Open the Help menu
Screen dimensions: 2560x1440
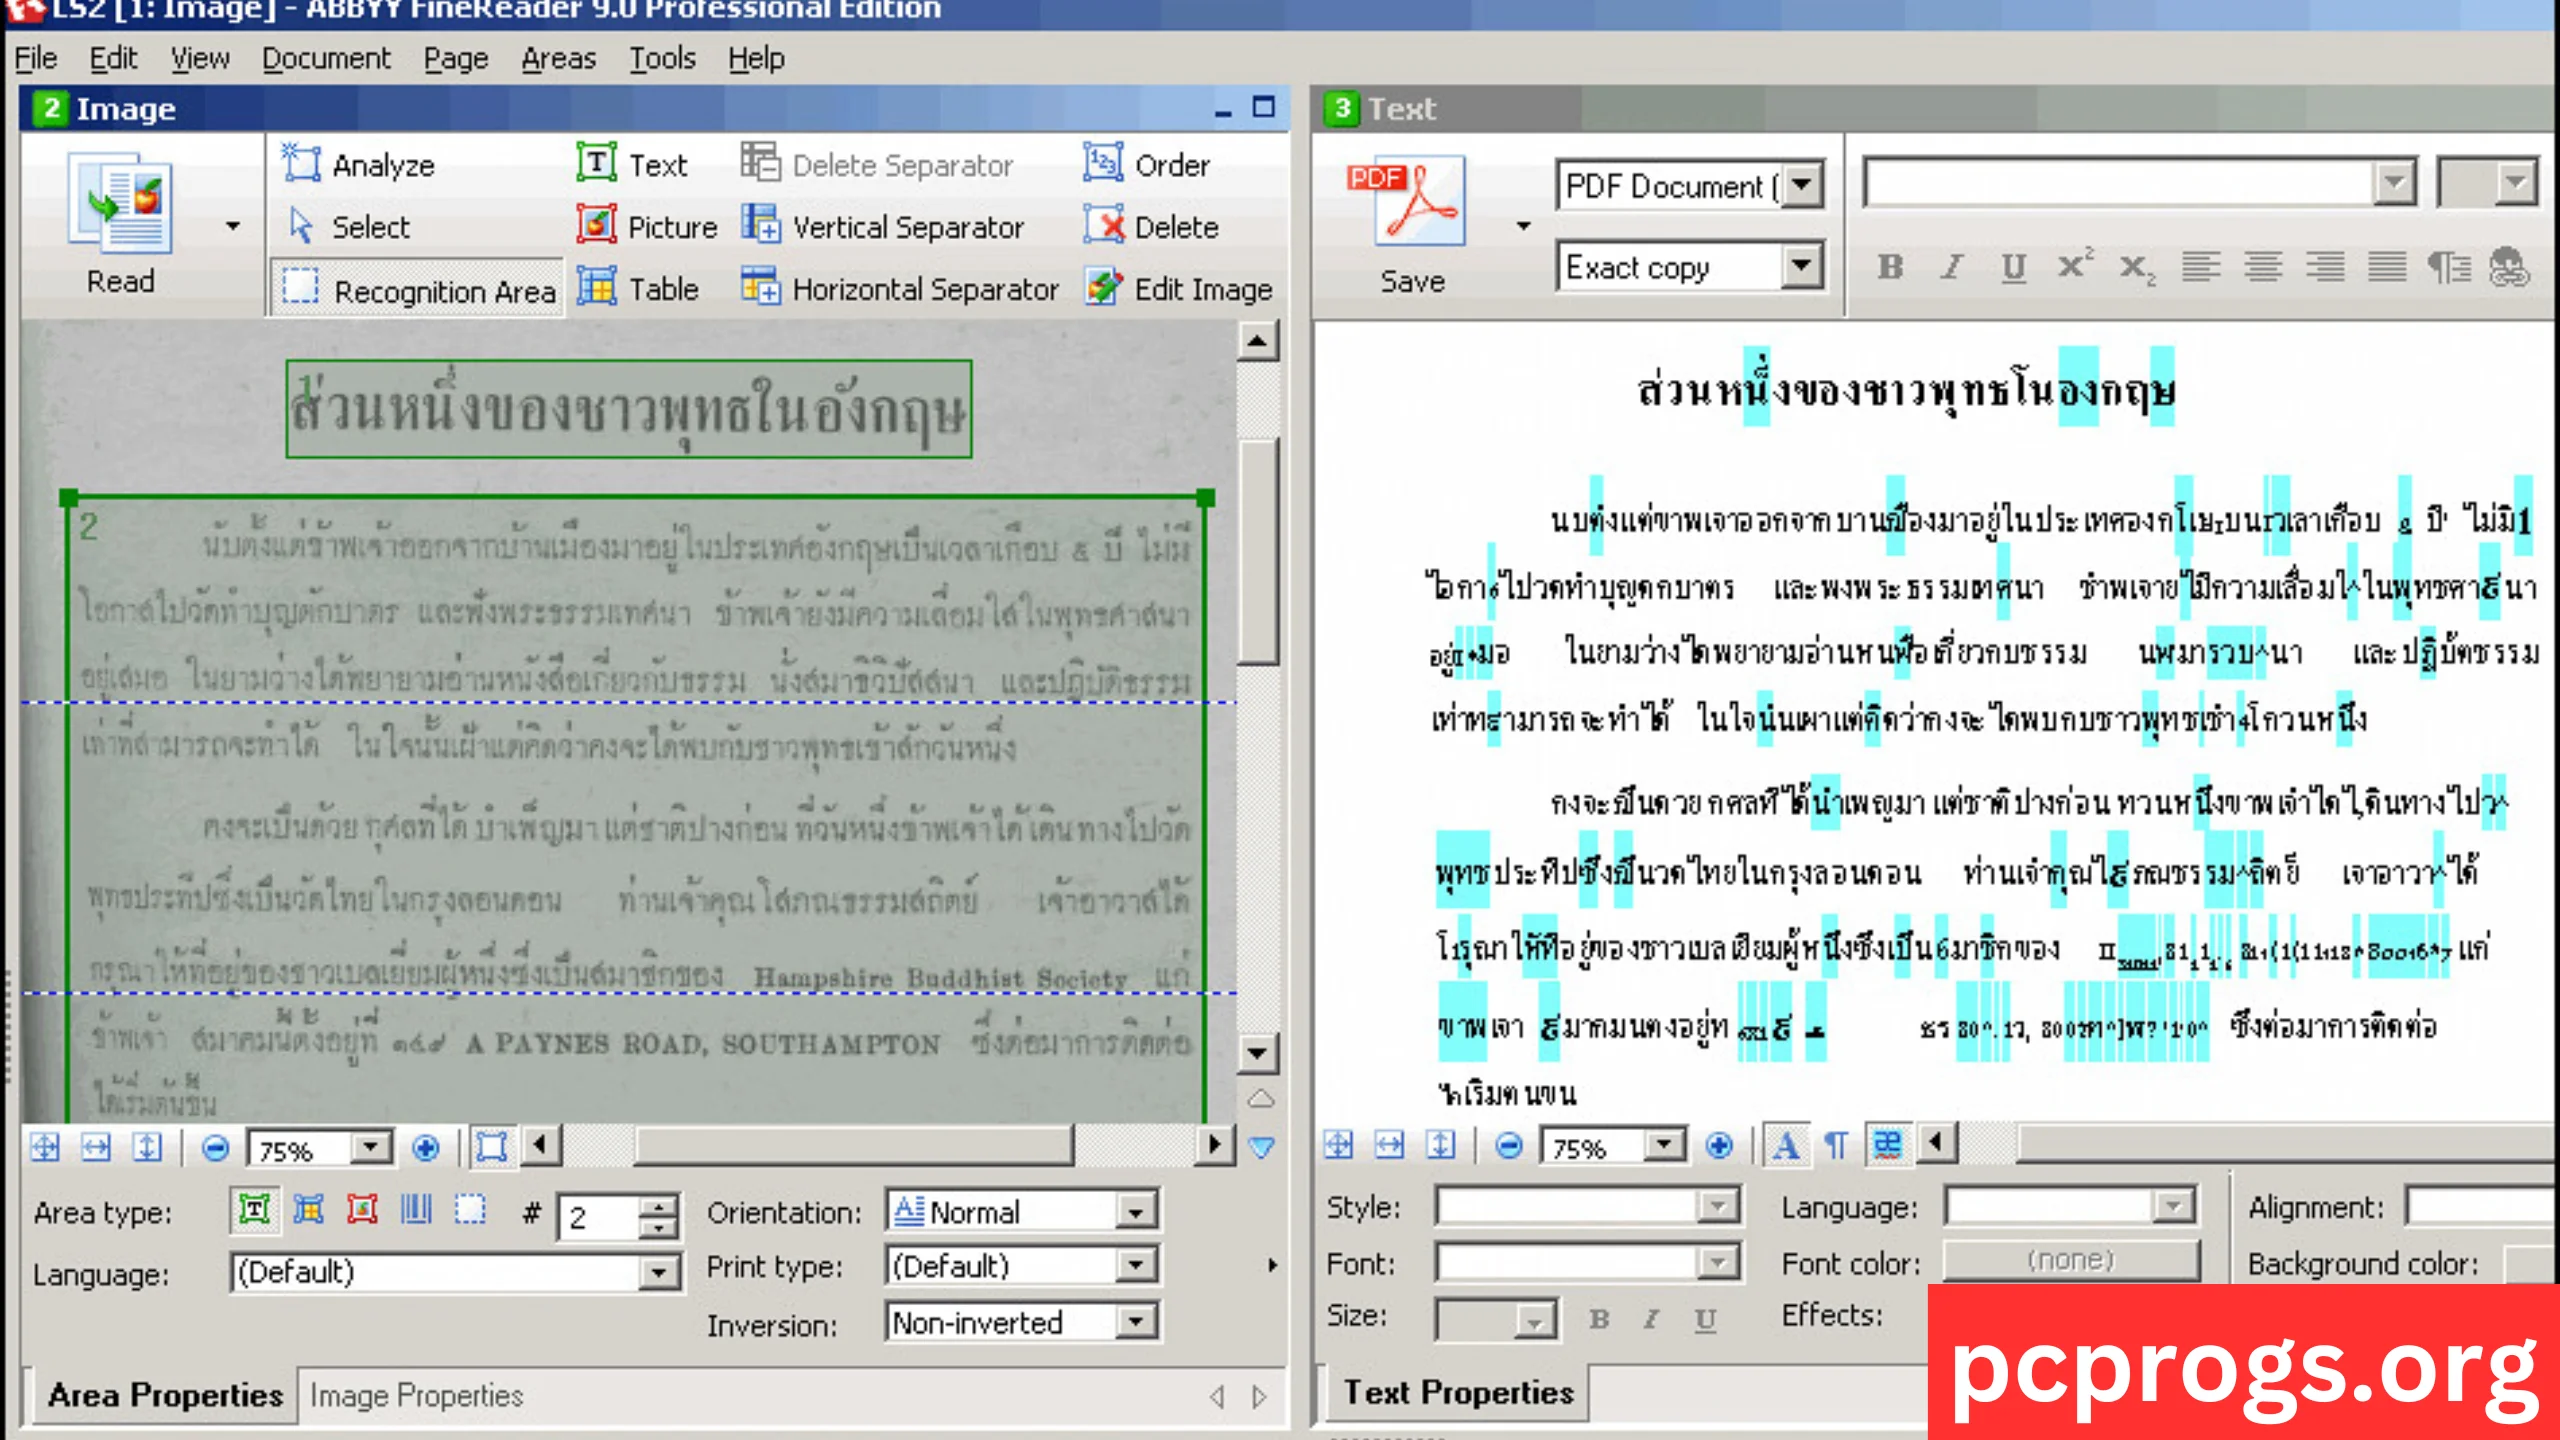(756, 58)
